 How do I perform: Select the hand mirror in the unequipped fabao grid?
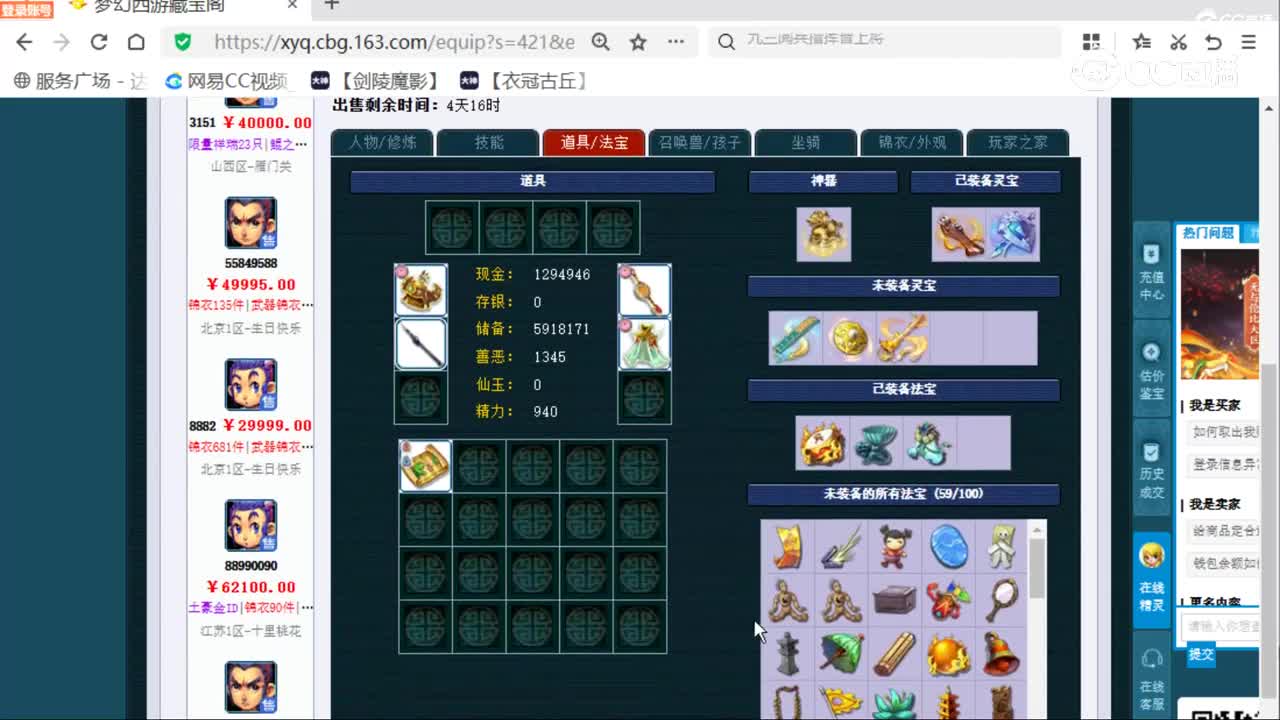coord(1003,600)
